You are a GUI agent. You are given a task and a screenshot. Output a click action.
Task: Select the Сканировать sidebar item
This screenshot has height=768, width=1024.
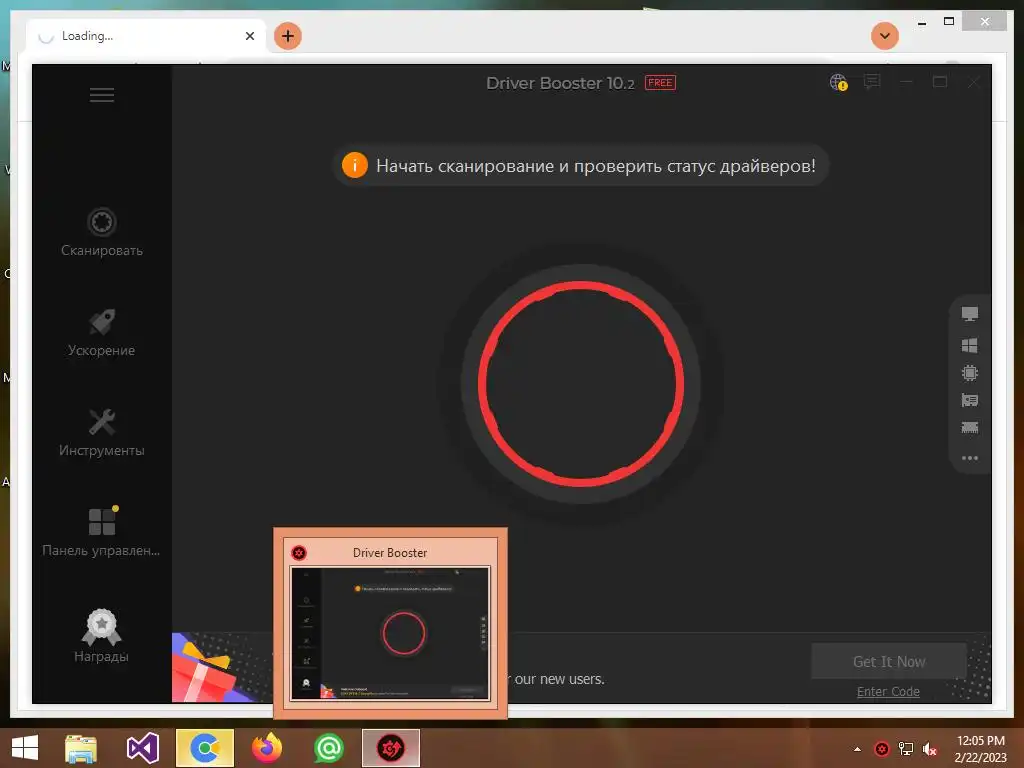coord(102,232)
